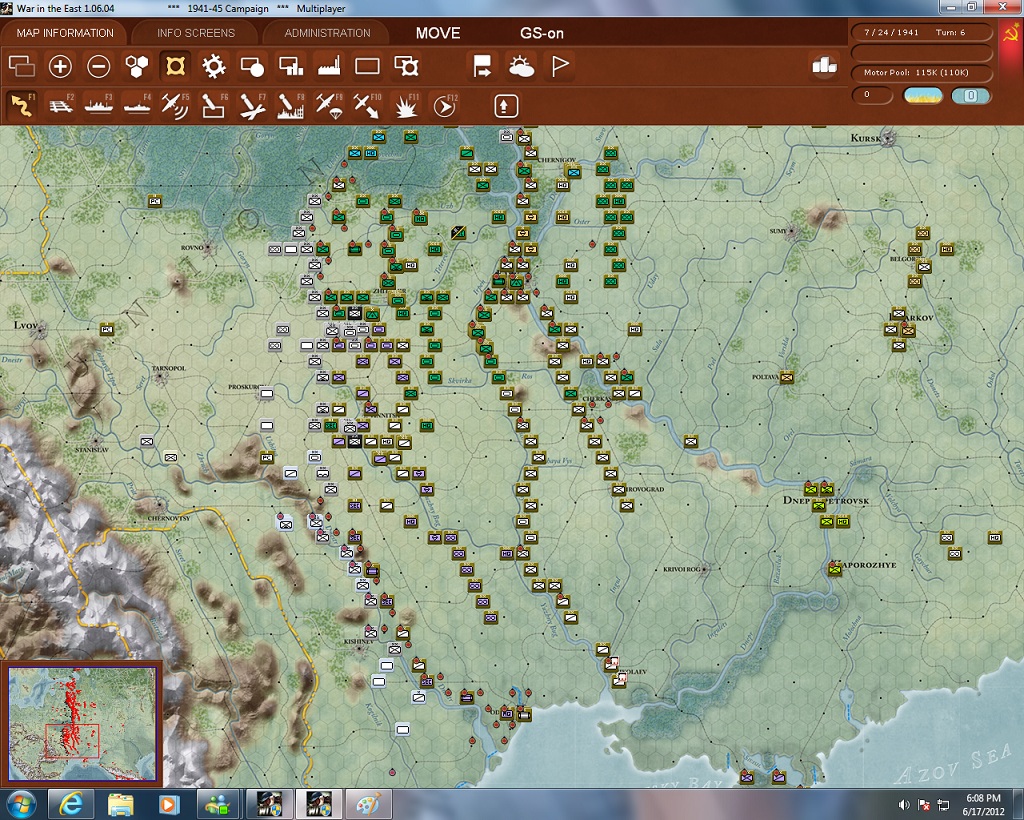1024x820 pixels.
Task: Open the Paint app in taskbar
Action: click(x=369, y=804)
